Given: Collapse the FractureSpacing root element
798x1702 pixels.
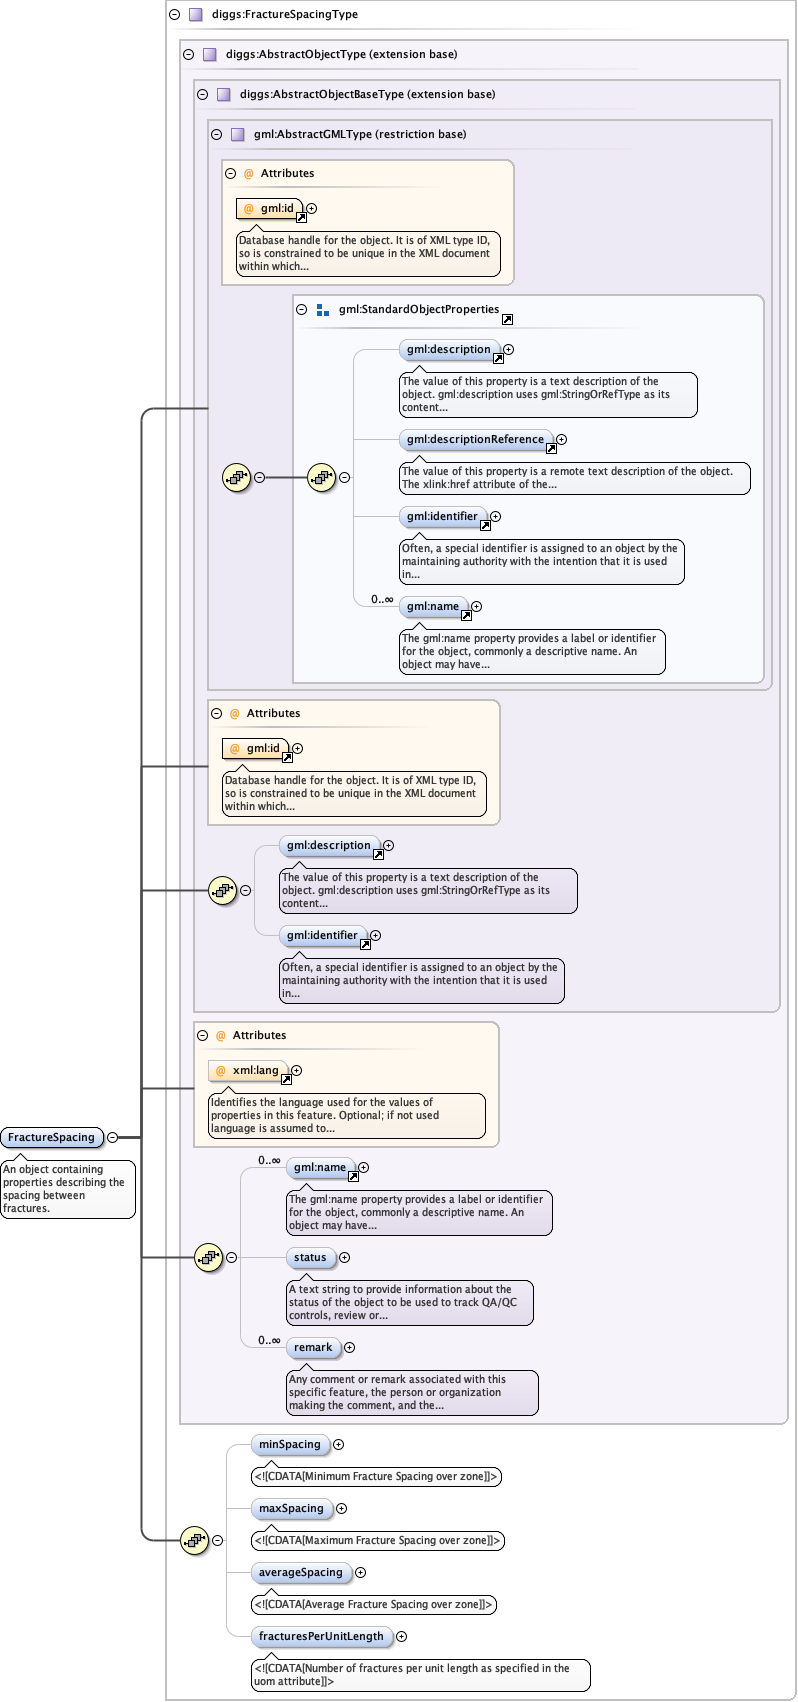Looking at the screenshot, I should [112, 1137].
